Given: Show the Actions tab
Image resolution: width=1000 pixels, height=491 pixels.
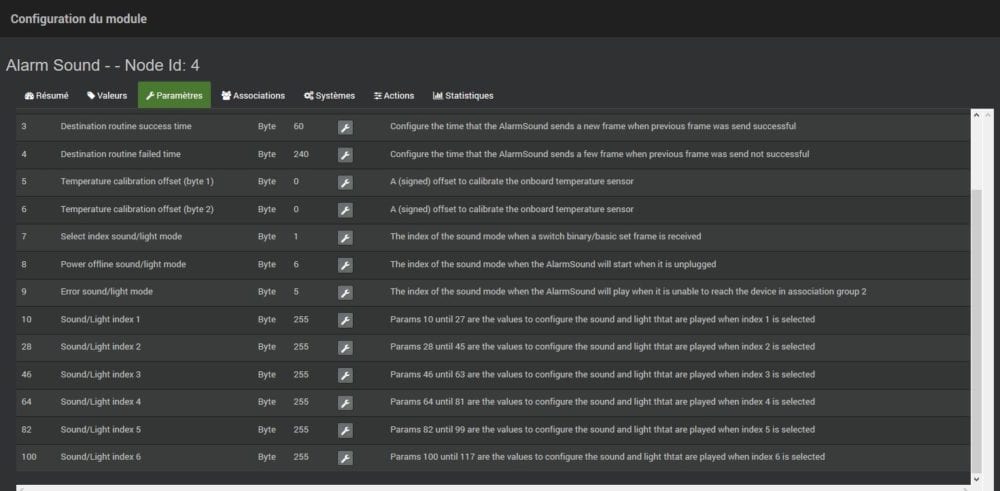Looking at the screenshot, I should (393, 96).
